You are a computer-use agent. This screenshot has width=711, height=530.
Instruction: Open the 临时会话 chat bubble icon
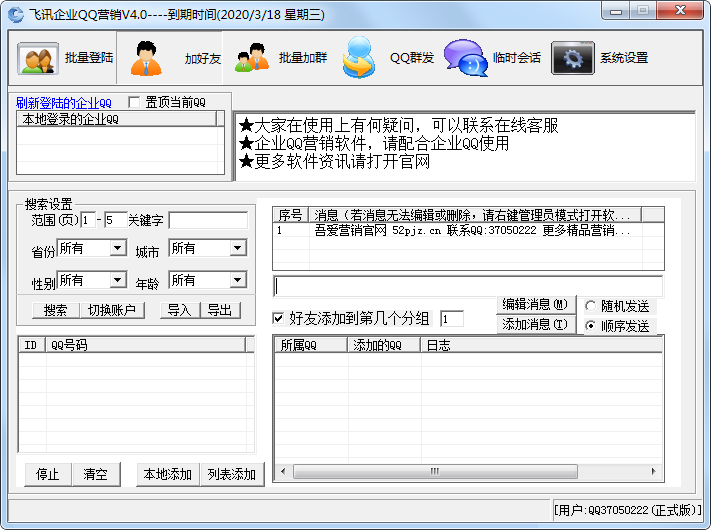pos(464,58)
